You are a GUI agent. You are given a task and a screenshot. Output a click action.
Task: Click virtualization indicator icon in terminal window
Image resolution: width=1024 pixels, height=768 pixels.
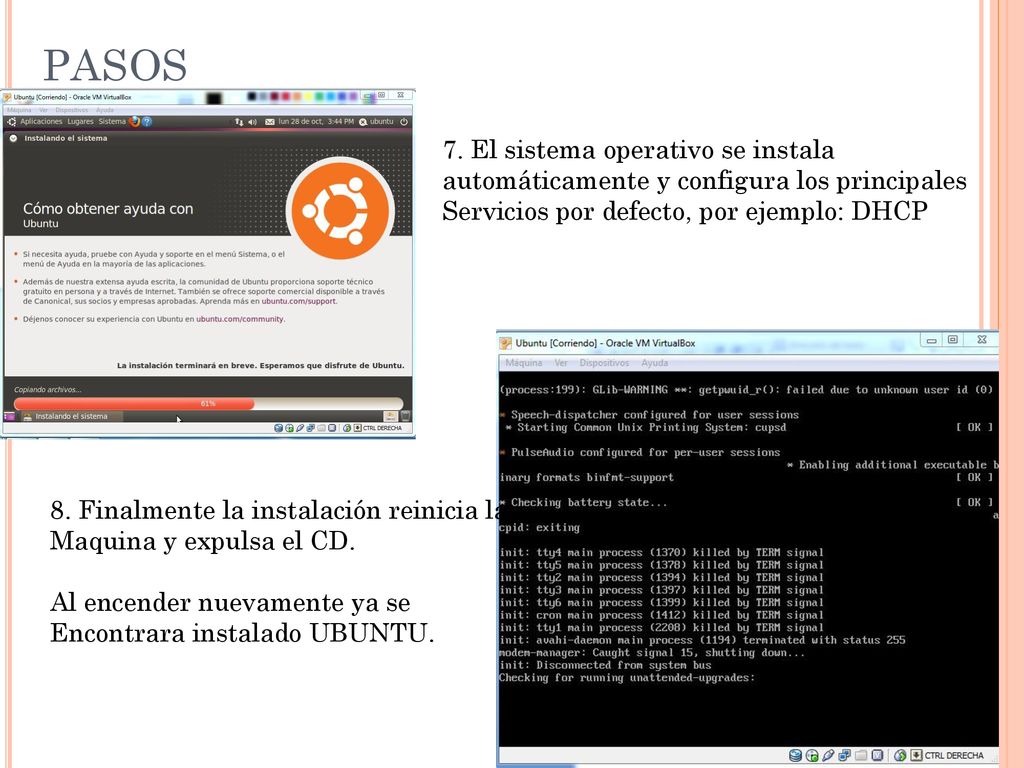pyautogui.click(x=877, y=756)
